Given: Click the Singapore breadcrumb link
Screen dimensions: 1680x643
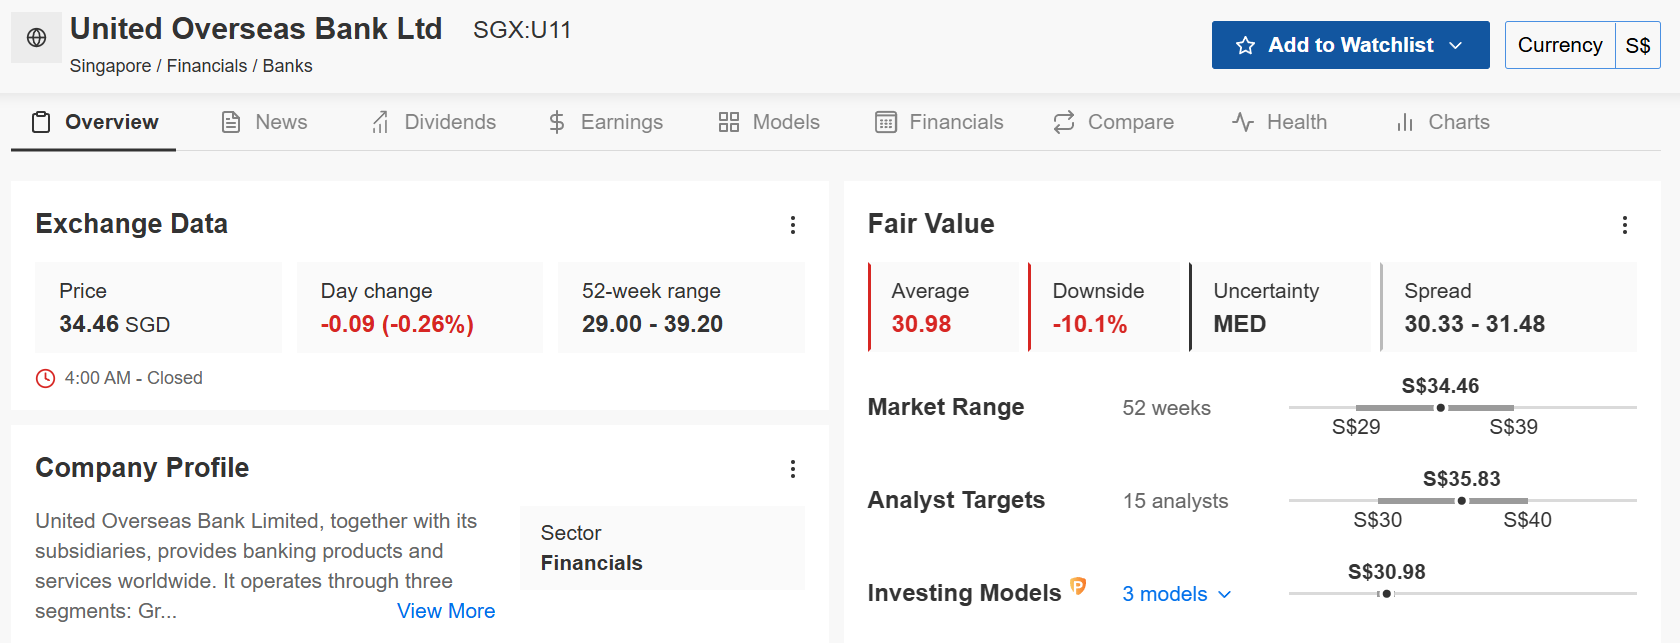Looking at the screenshot, I should click(x=110, y=66).
